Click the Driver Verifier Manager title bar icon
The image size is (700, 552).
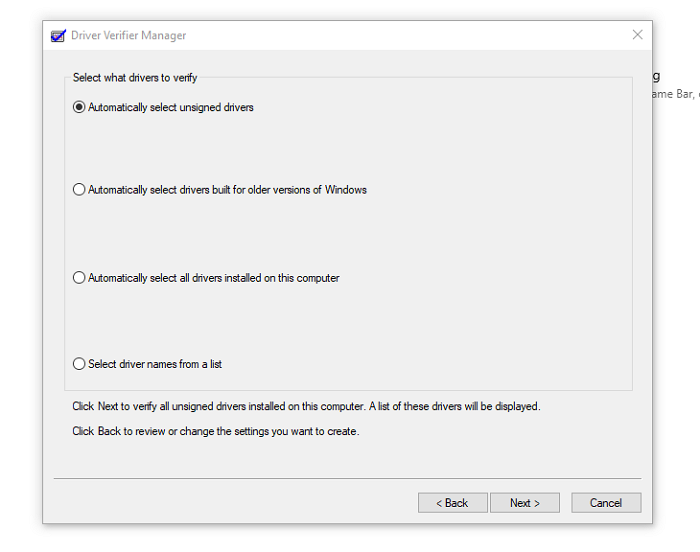[x=58, y=35]
